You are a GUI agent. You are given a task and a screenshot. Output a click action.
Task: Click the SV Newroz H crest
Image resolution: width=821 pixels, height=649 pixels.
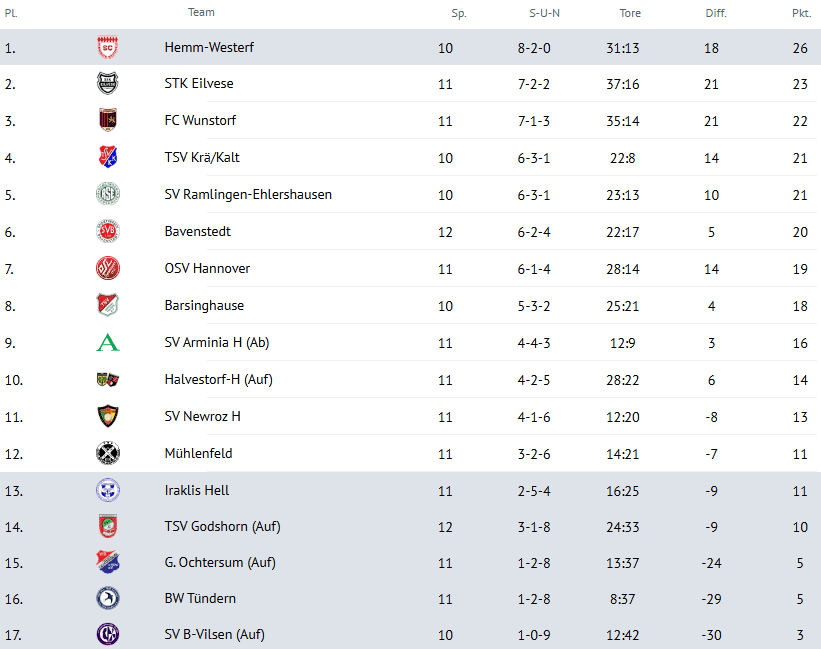(x=107, y=417)
